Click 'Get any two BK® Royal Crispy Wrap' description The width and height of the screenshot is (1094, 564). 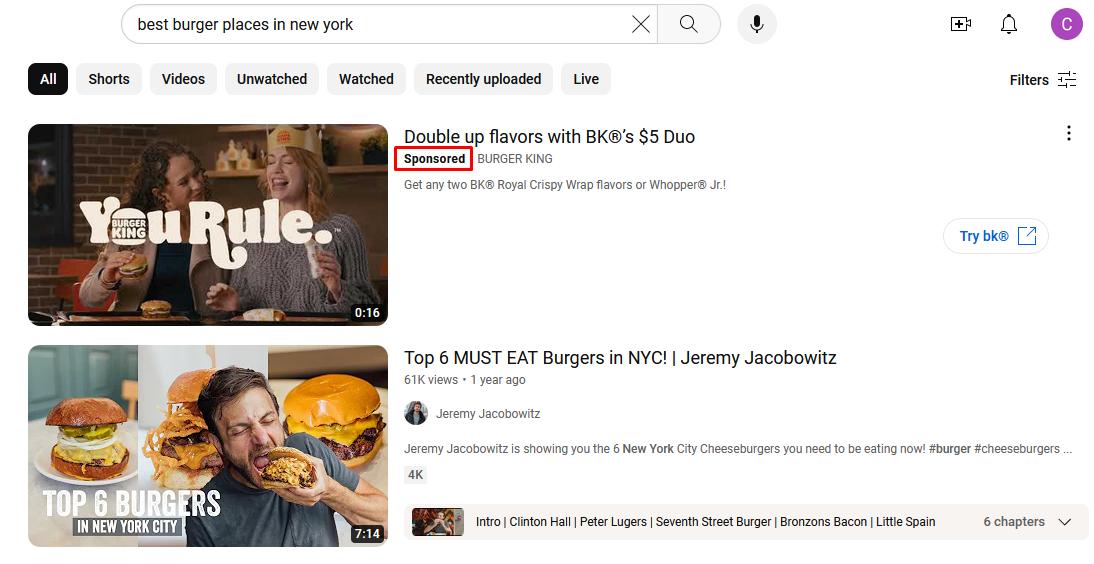564,185
